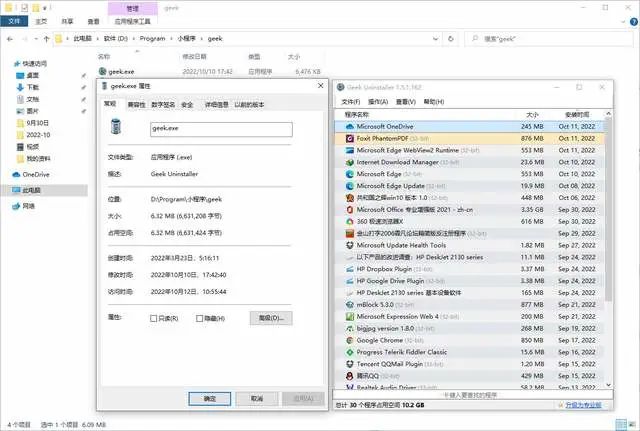Click the Geek list scroll-up arrow
The height and width of the screenshot is (431, 640).
609,113
